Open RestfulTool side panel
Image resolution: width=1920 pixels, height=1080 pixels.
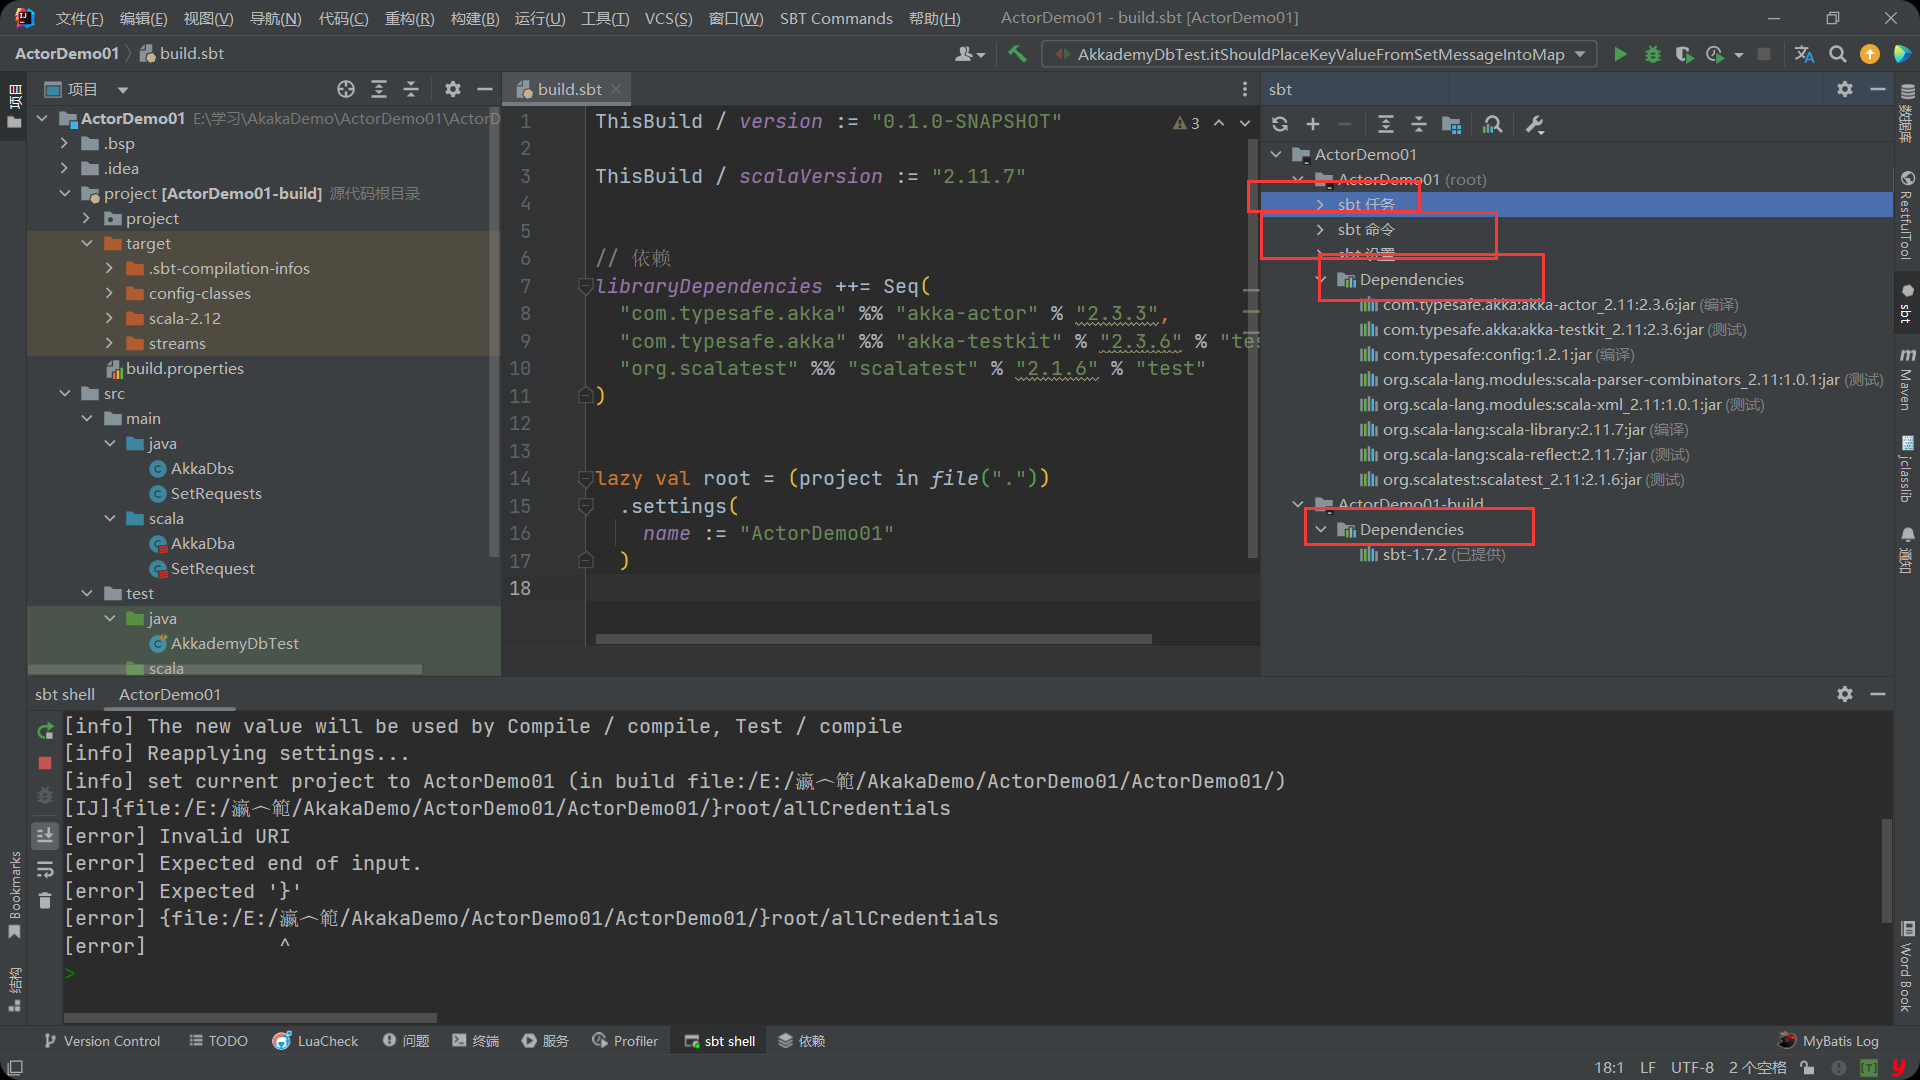click(1907, 215)
